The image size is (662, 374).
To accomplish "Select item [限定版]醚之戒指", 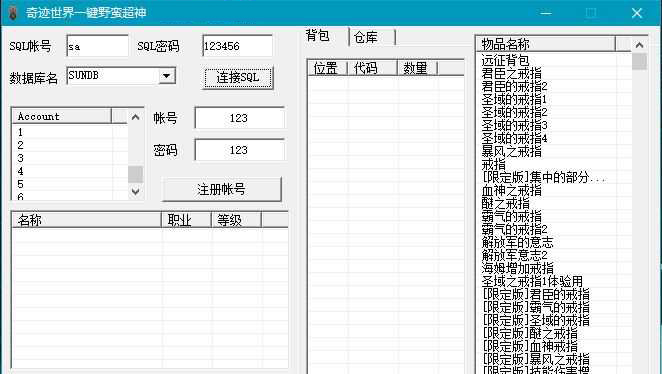I will [529, 333].
